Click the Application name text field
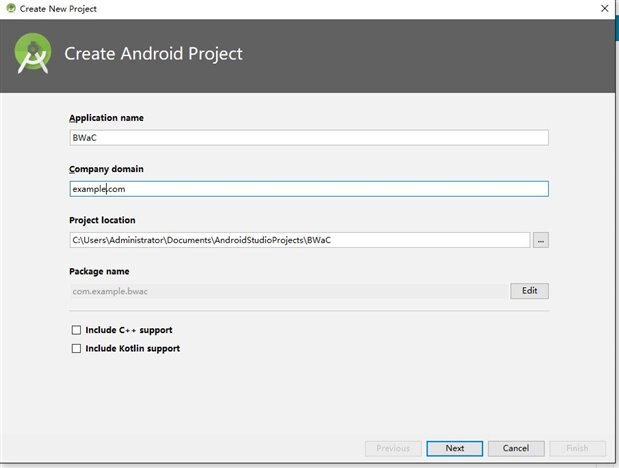Screen dimensions: 619x468 tap(308, 138)
